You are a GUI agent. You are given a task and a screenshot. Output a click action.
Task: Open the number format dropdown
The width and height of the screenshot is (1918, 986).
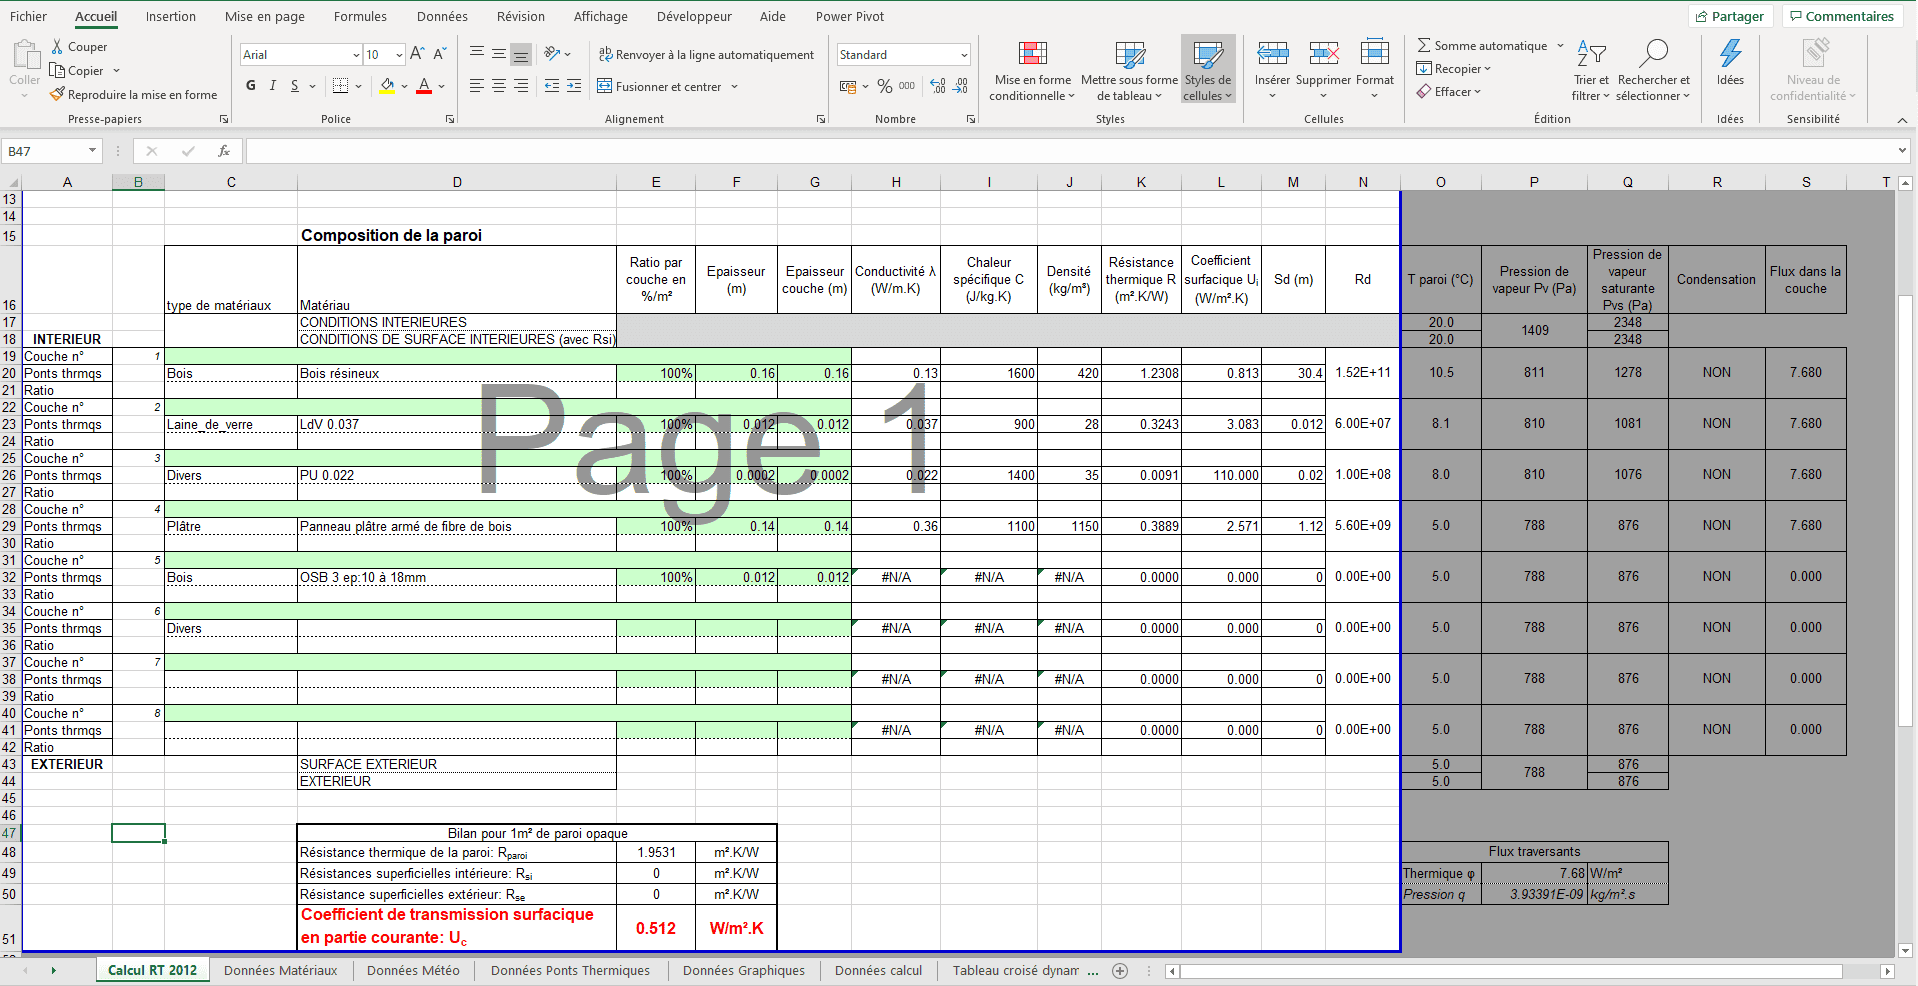tap(964, 55)
